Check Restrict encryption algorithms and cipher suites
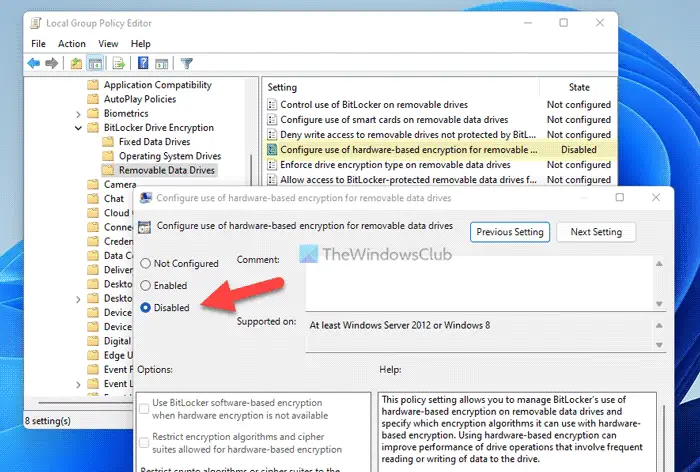 144,443
